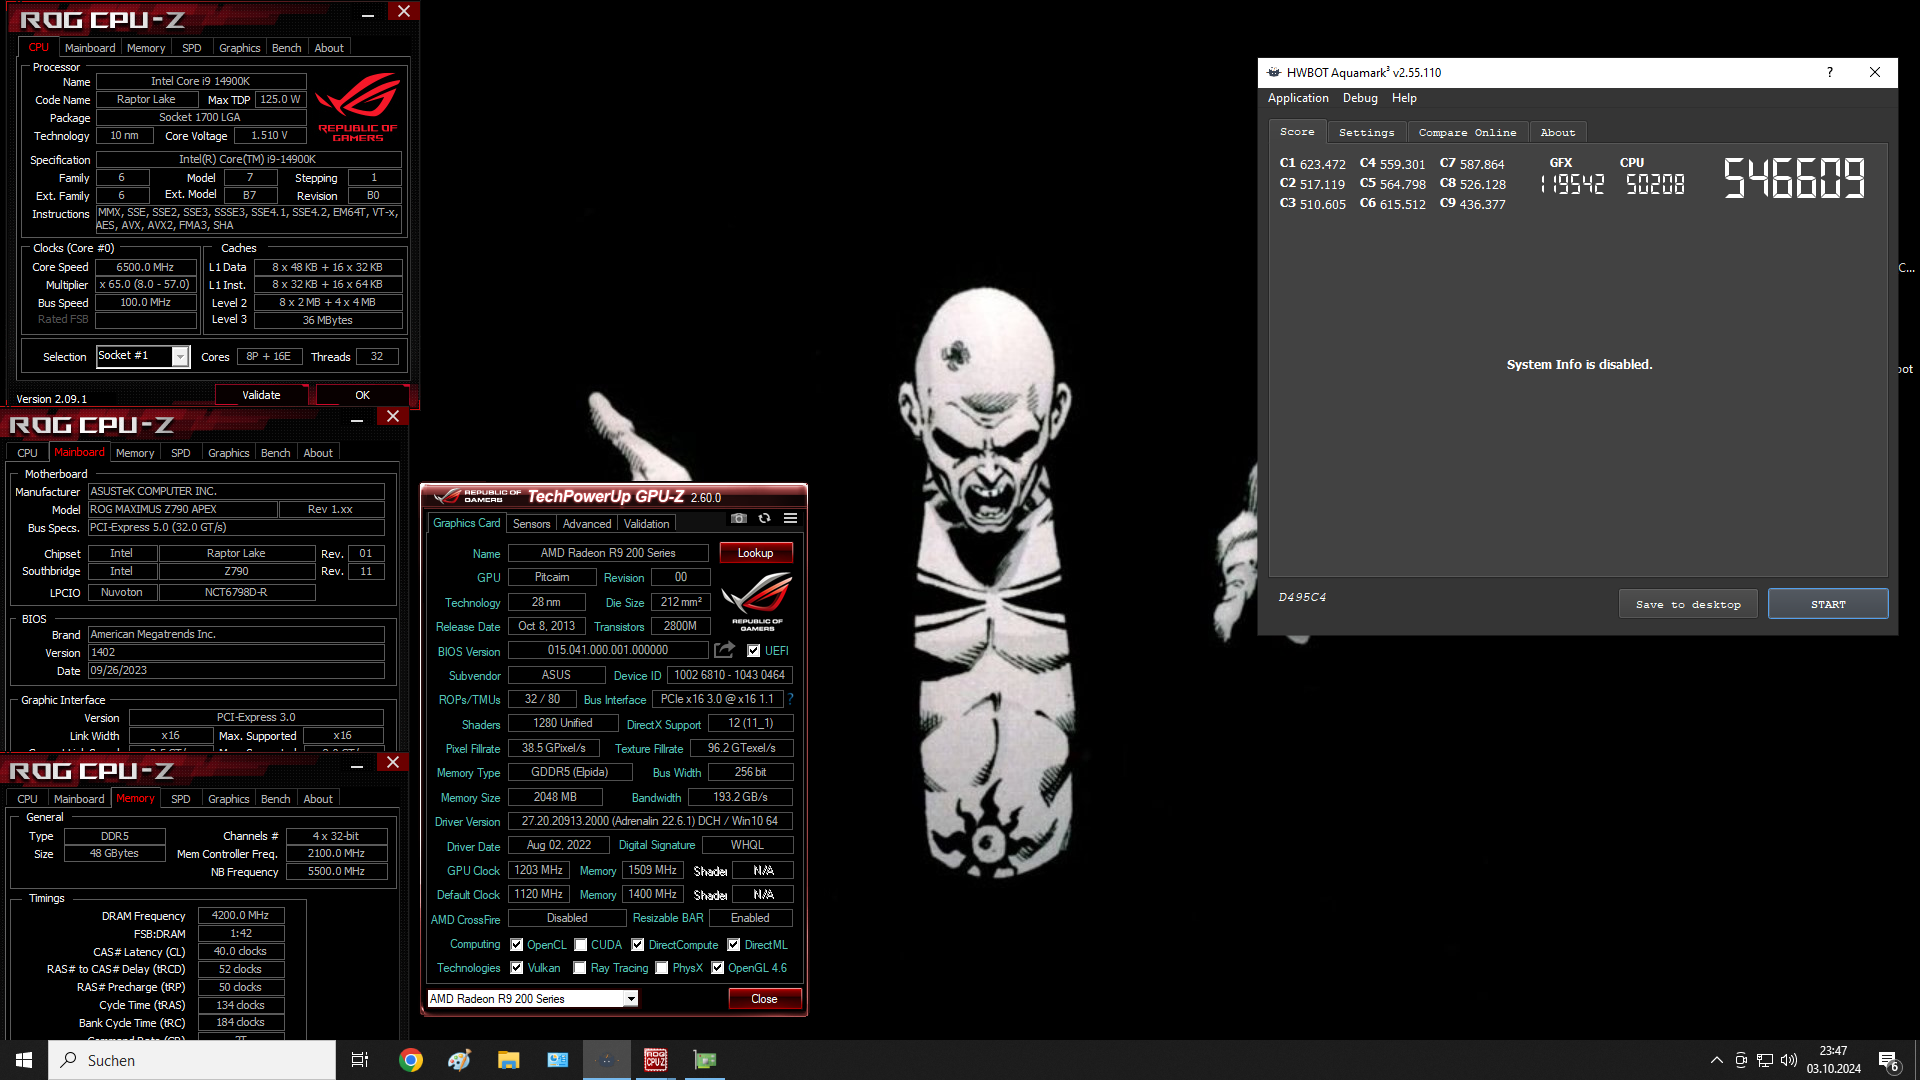The image size is (1920, 1080).
Task: Toggle the CUDA checkbox
Action: tap(581, 945)
